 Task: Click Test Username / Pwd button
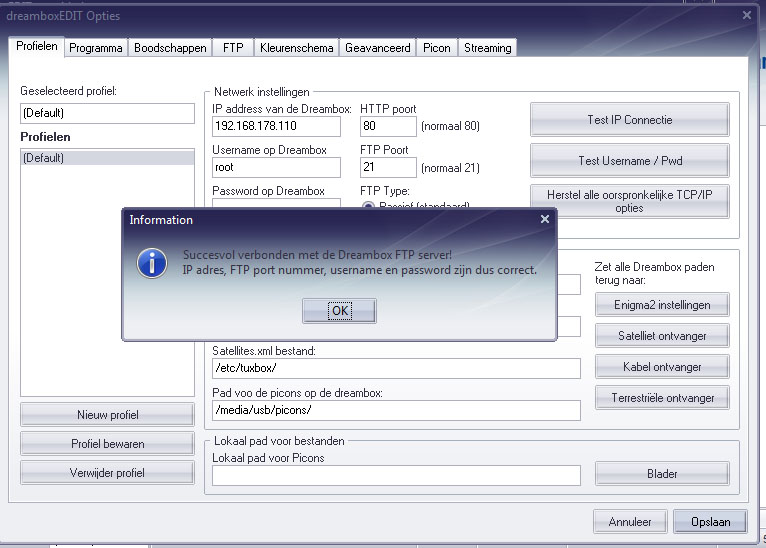pos(630,161)
